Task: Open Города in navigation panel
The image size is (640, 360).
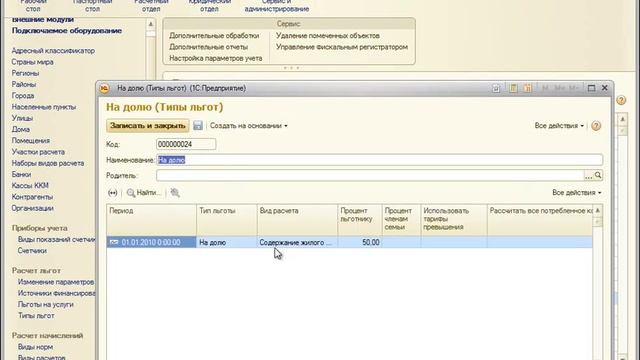Action: [x=23, y=96]
